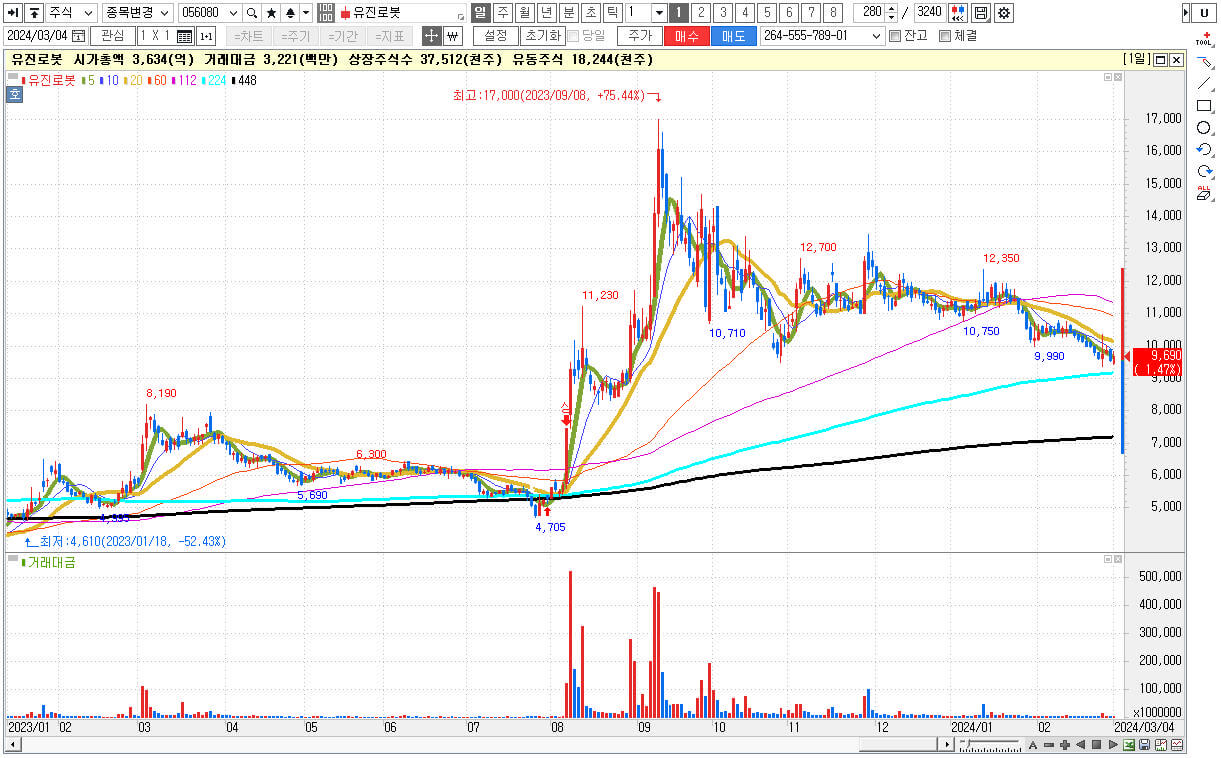Click the floppy disk save icon

981,13
